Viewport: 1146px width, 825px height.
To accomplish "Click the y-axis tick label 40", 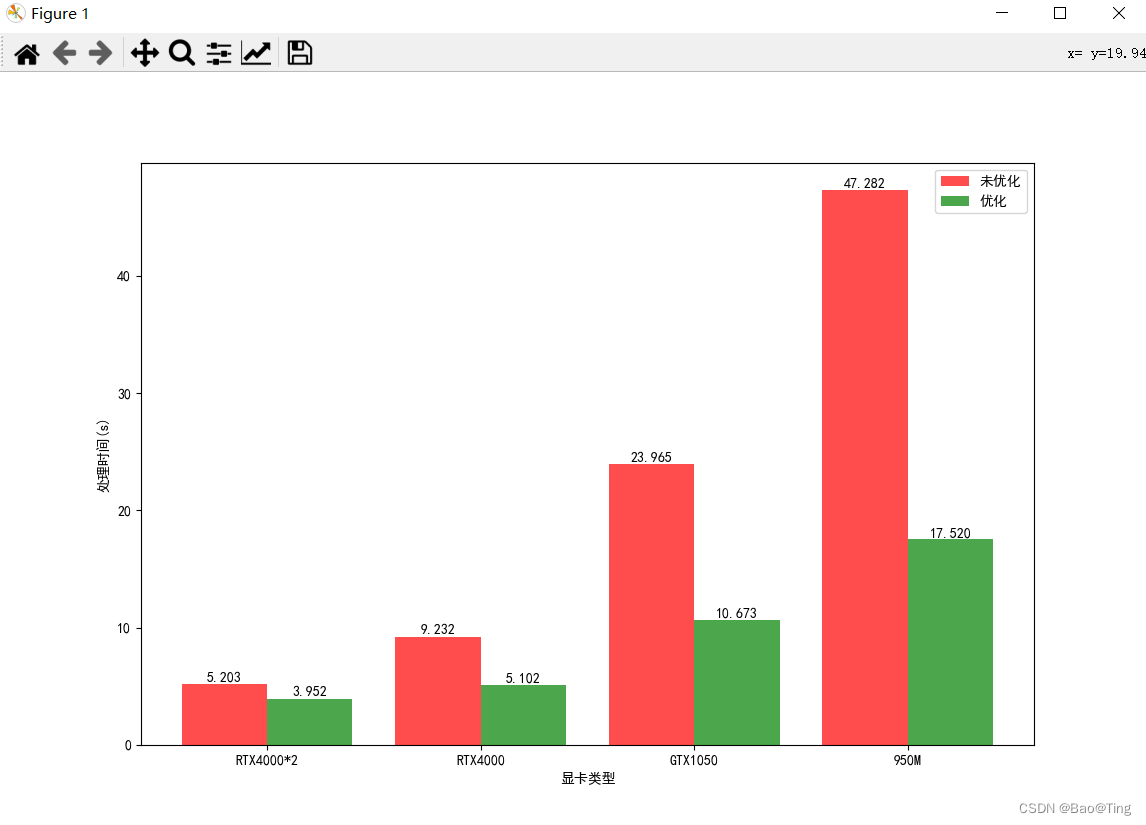I will point(124,277).
